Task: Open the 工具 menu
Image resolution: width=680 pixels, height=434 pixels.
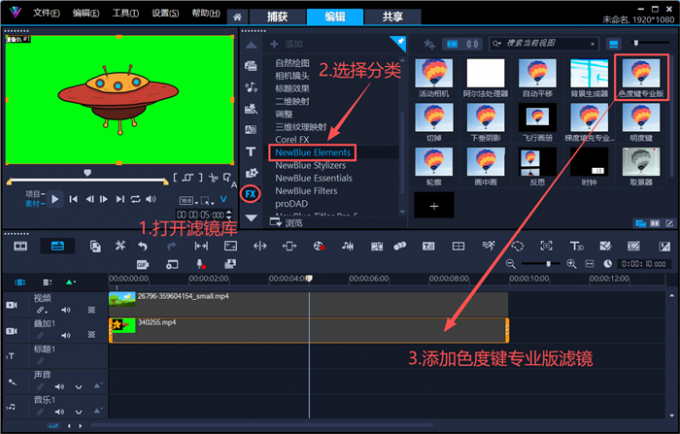Action: (126, 13)
